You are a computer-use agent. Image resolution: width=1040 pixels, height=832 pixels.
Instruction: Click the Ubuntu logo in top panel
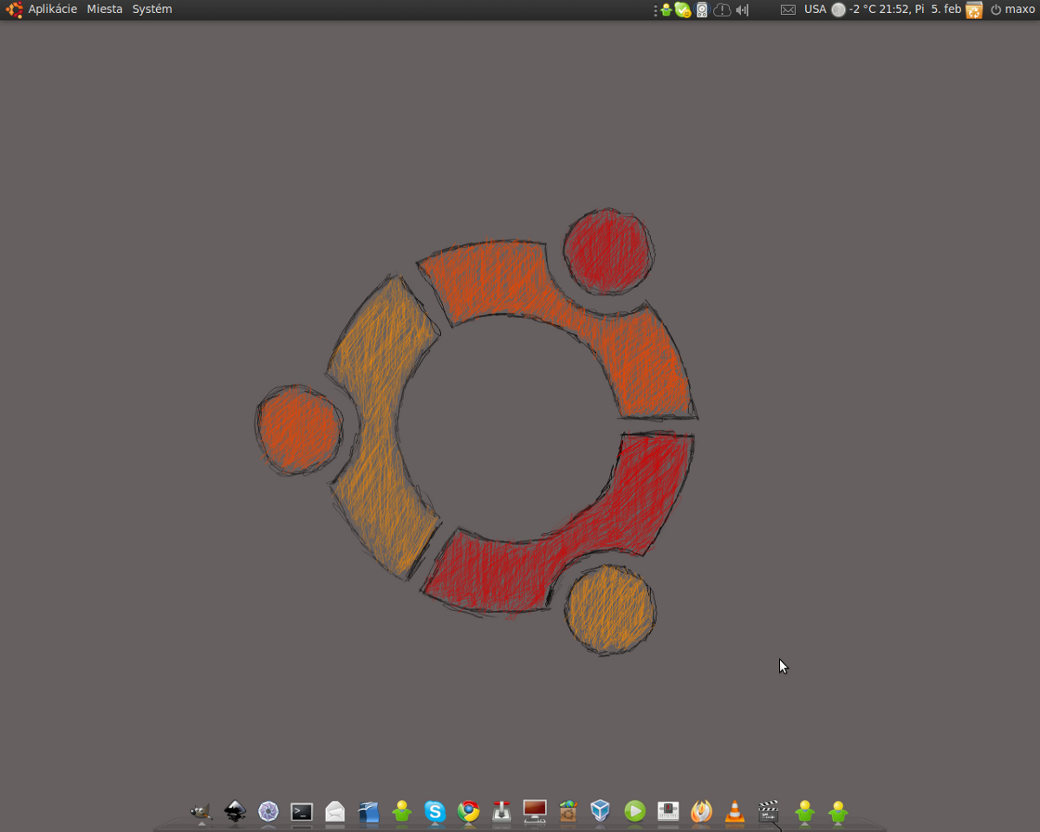pos(14,9)
